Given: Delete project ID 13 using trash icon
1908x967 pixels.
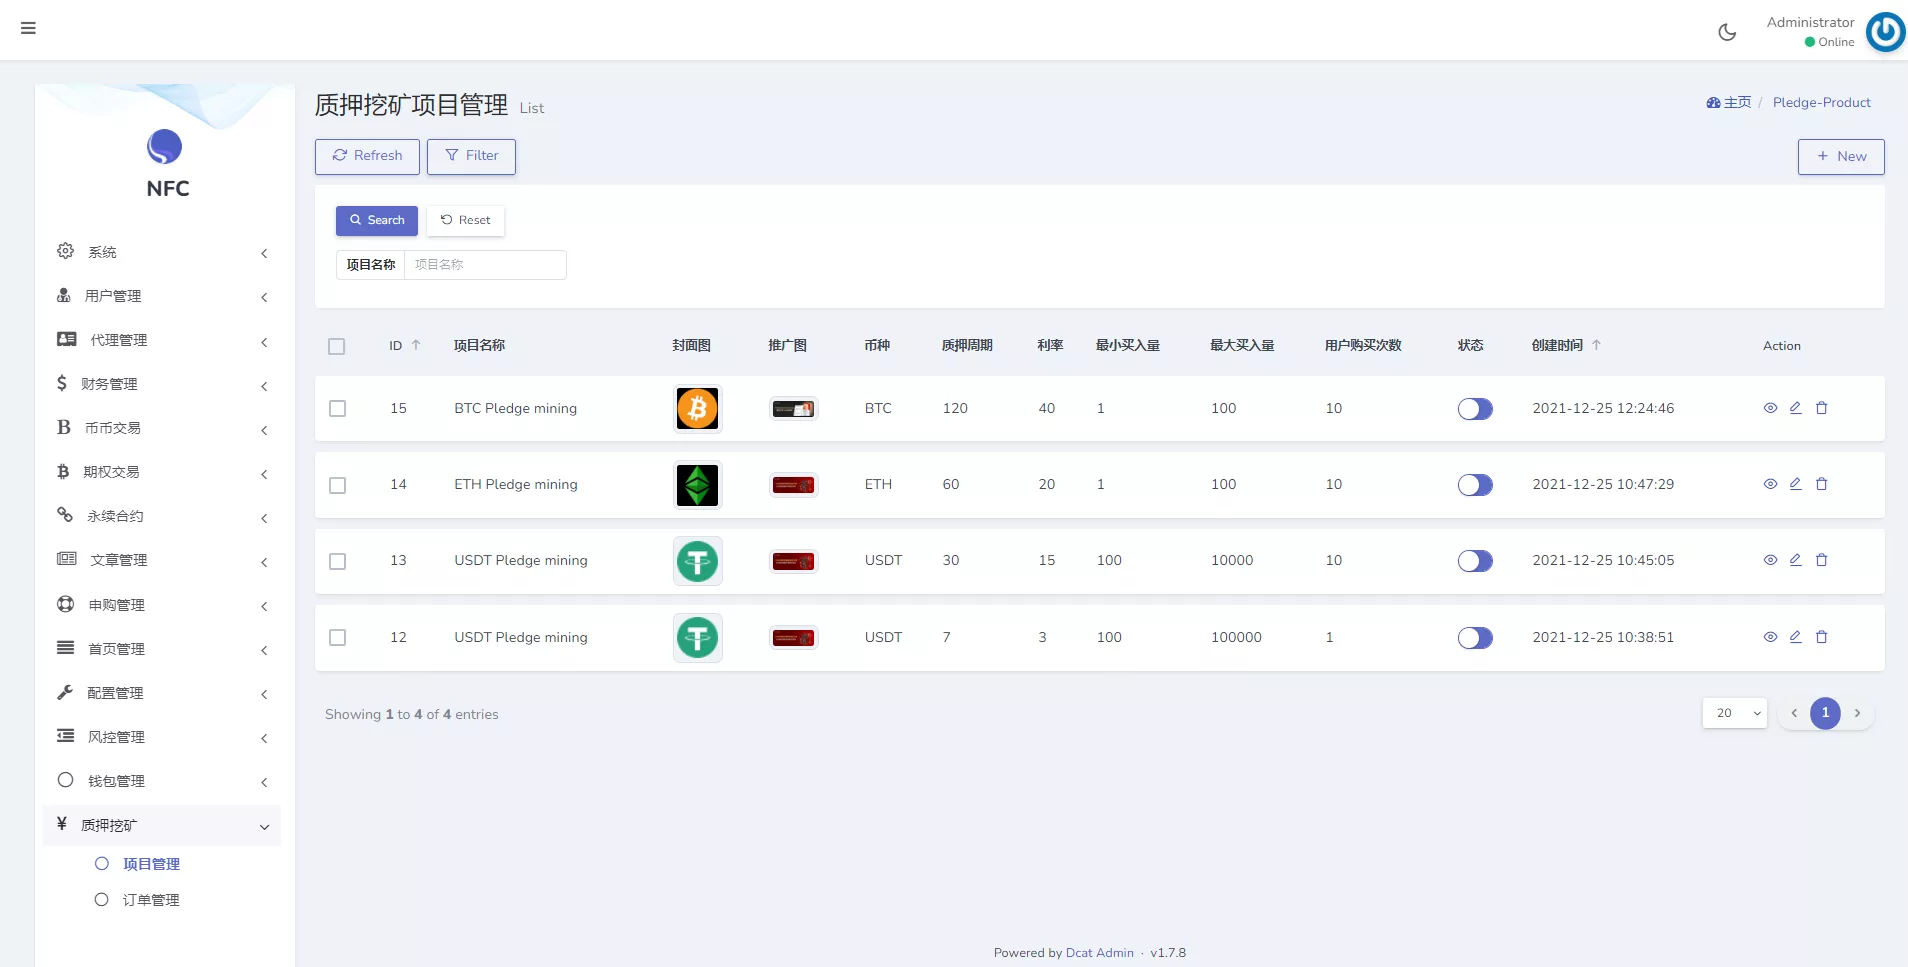Looking at the screenshot, I should 1822,560.
